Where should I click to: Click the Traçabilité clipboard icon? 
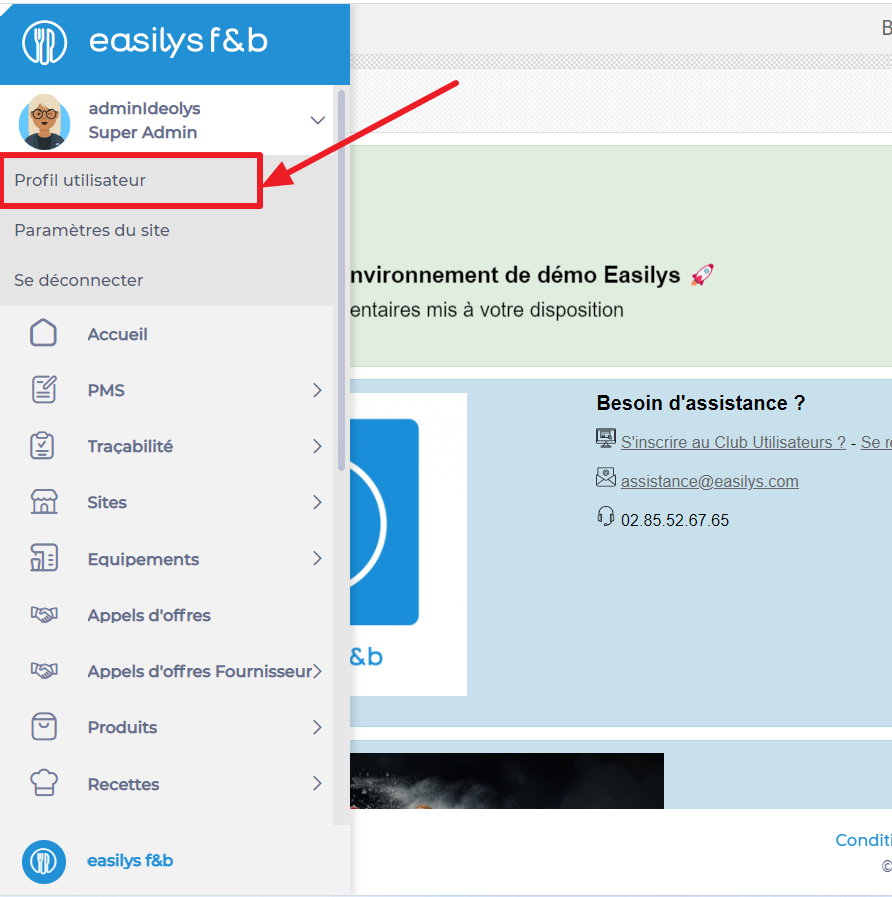point(42,446)
